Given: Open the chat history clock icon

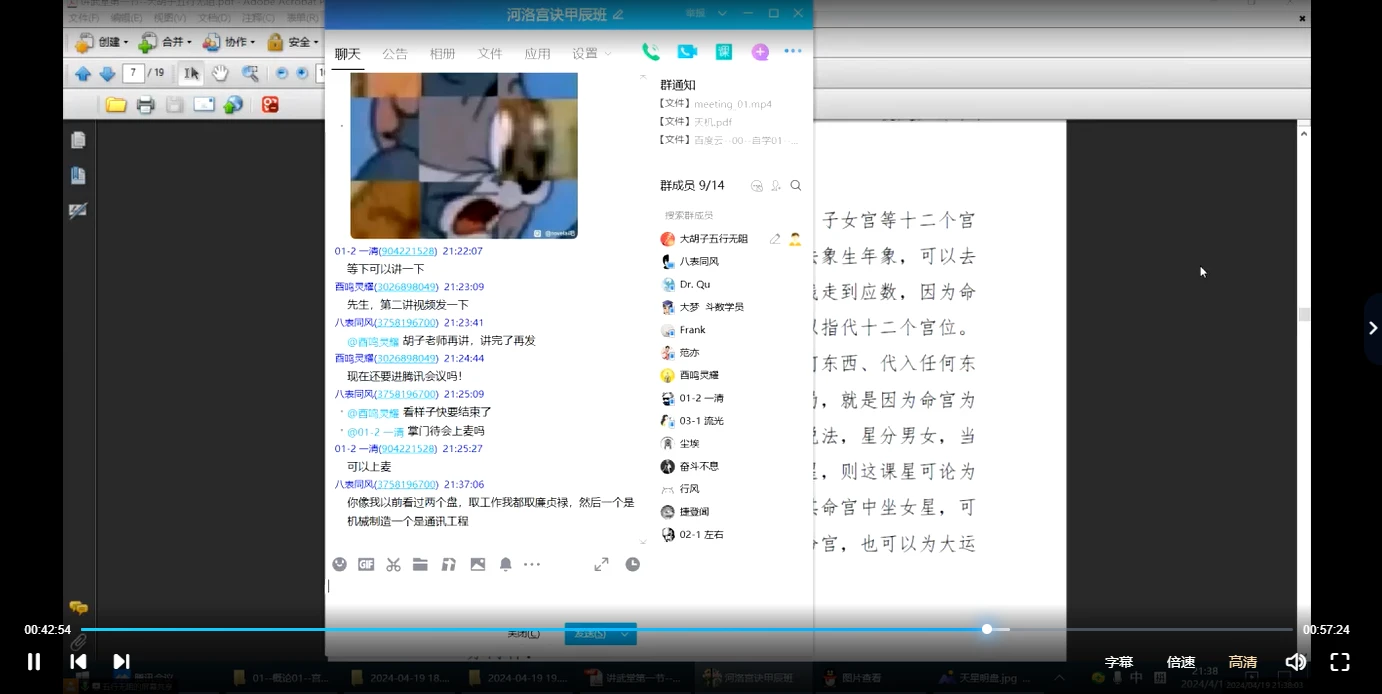Looking at the screenshot, I should coord(633,564).
